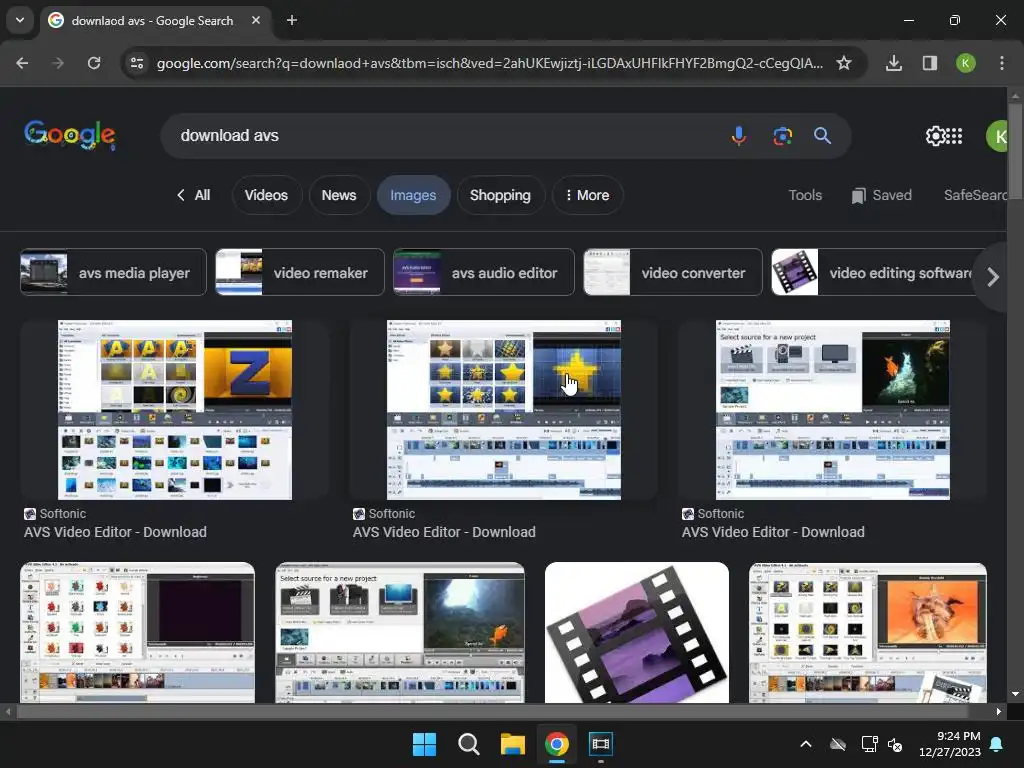The image size is (1024, 768).
Task: Click the Google logo
Action: pos(70,135)
